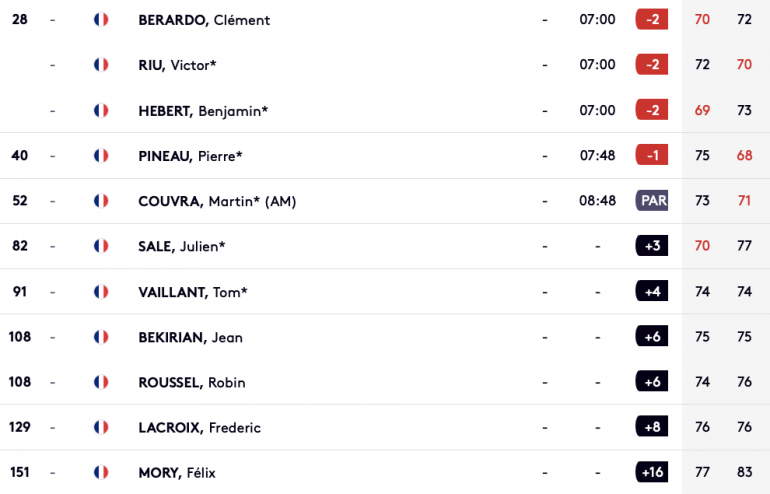Open LACROIX, Frederic player details
The image size is (770, 494).
tap(199, 428)
